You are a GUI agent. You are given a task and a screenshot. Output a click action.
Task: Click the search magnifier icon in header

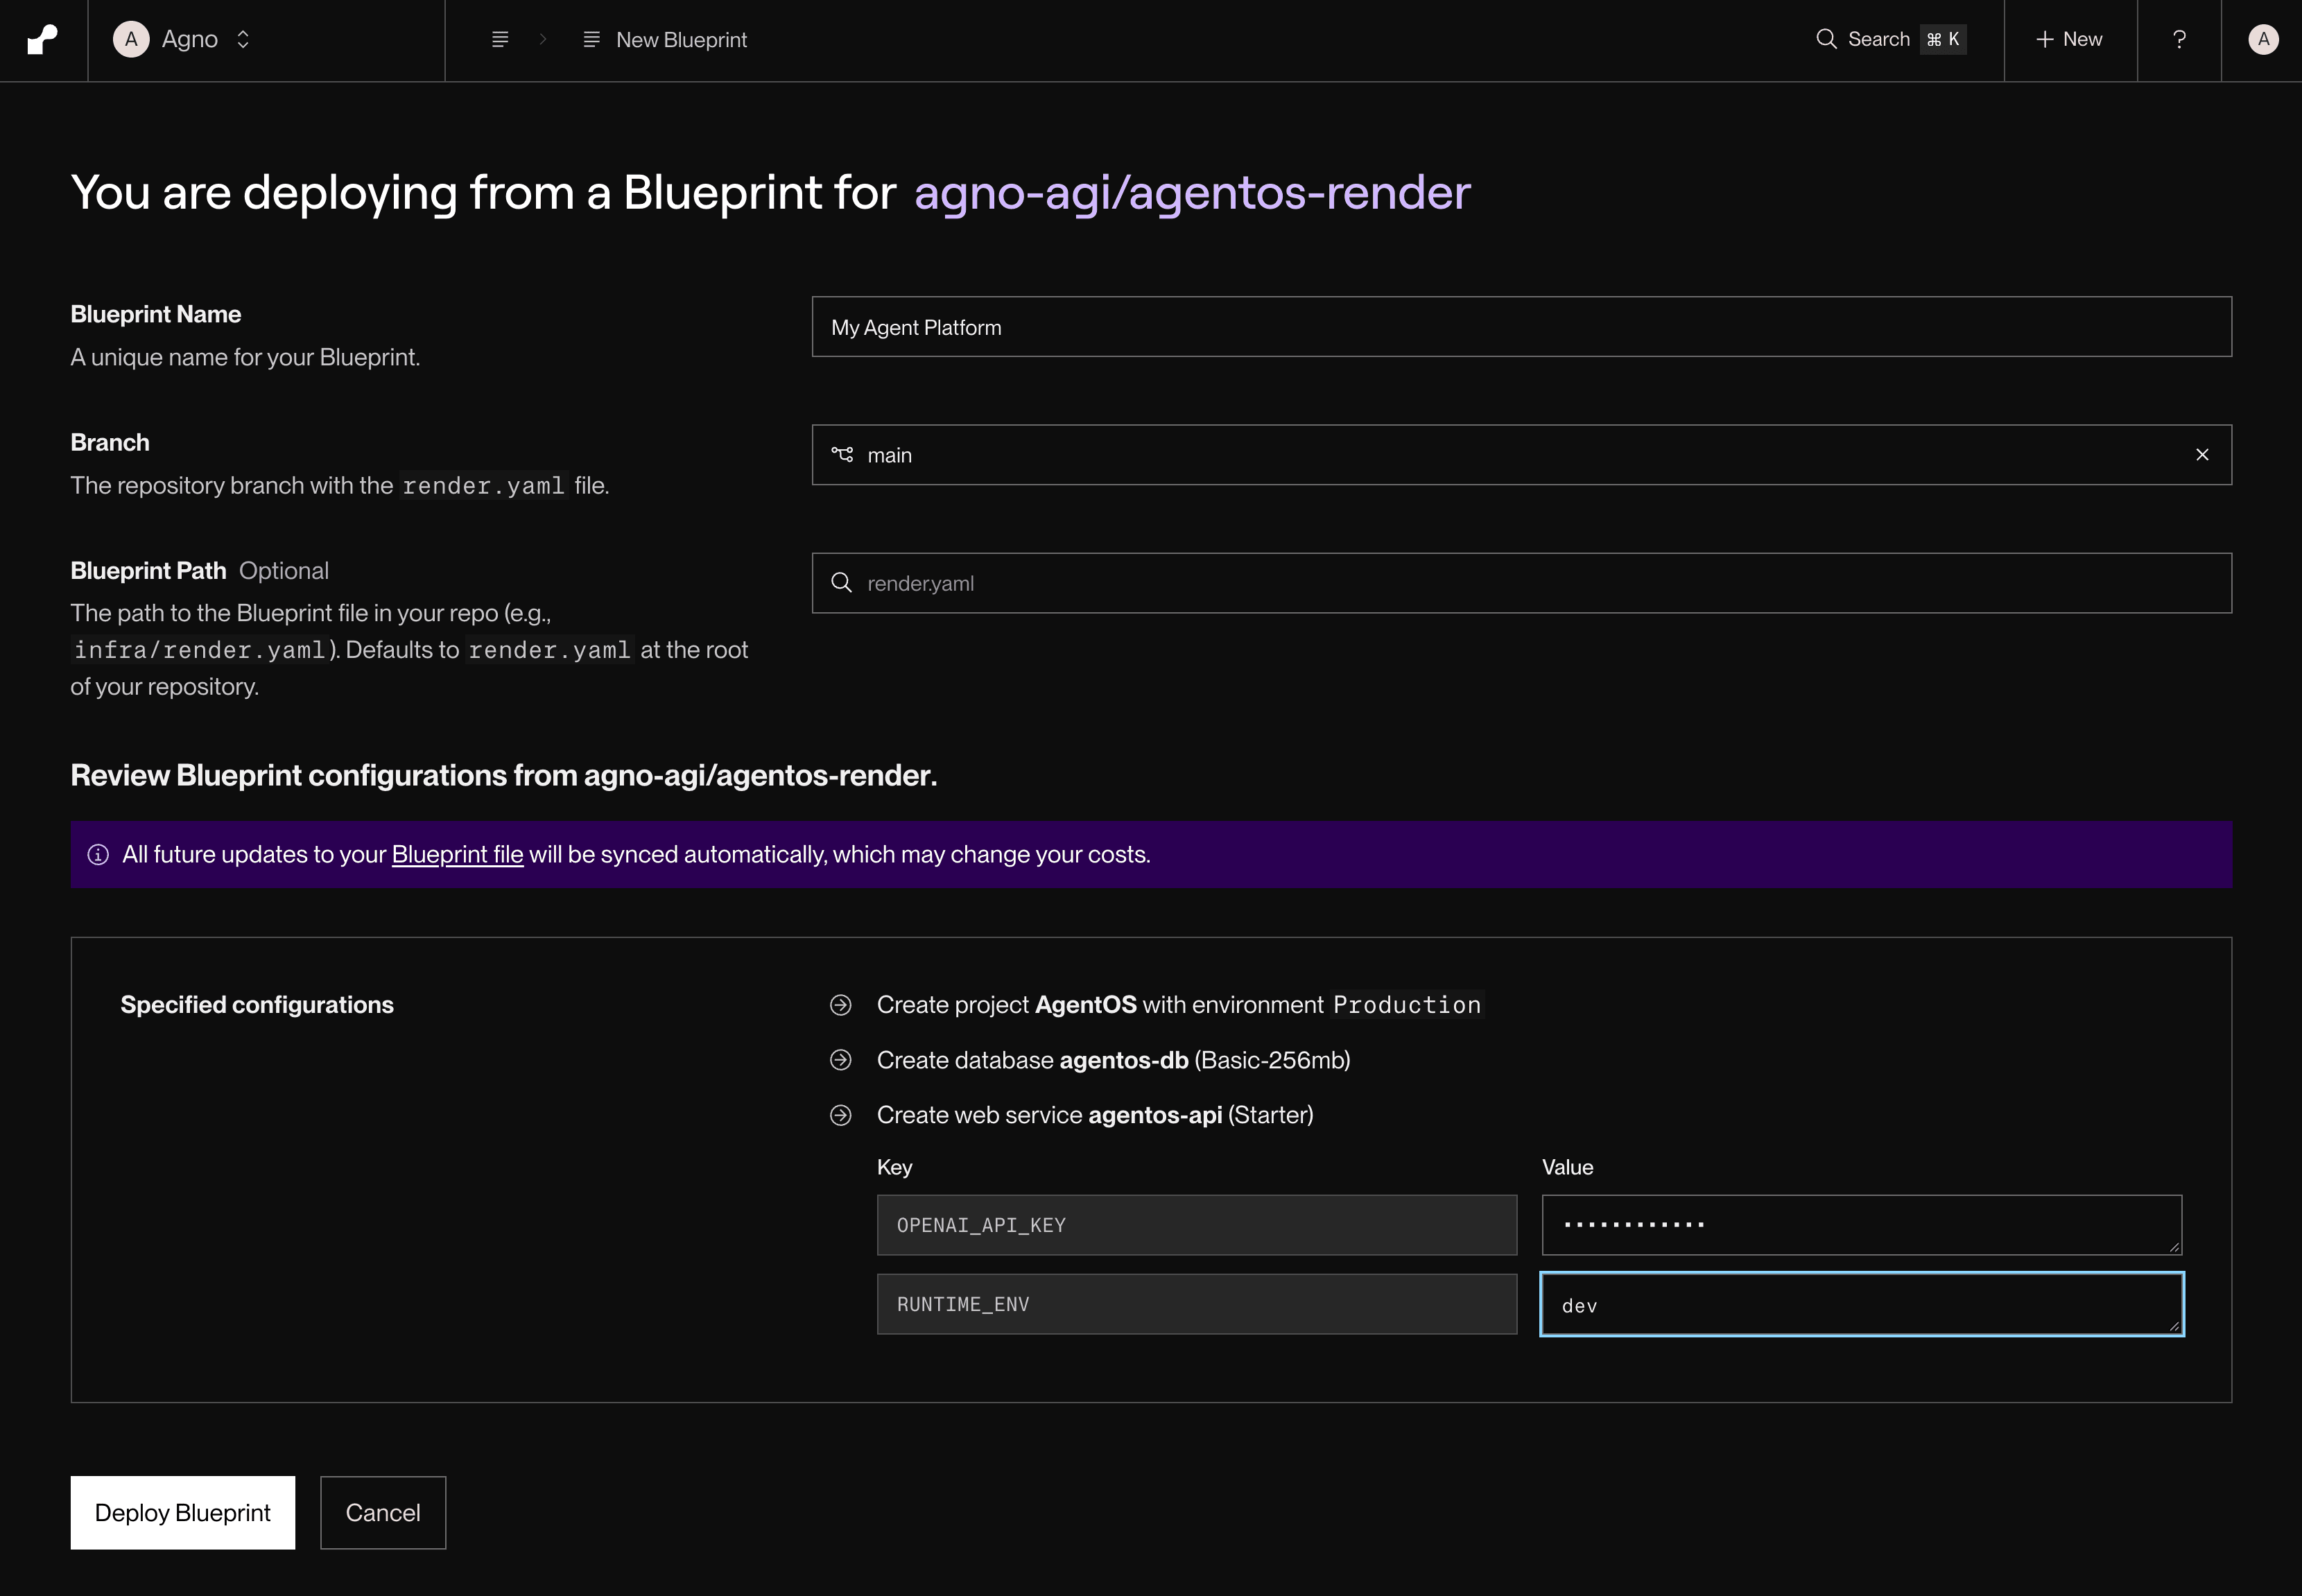pos(1826,40)
